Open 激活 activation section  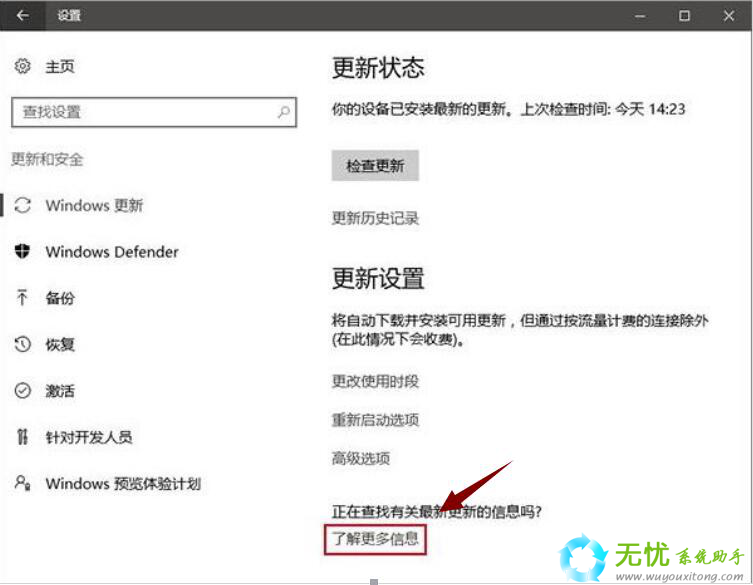tap(60, 391)
